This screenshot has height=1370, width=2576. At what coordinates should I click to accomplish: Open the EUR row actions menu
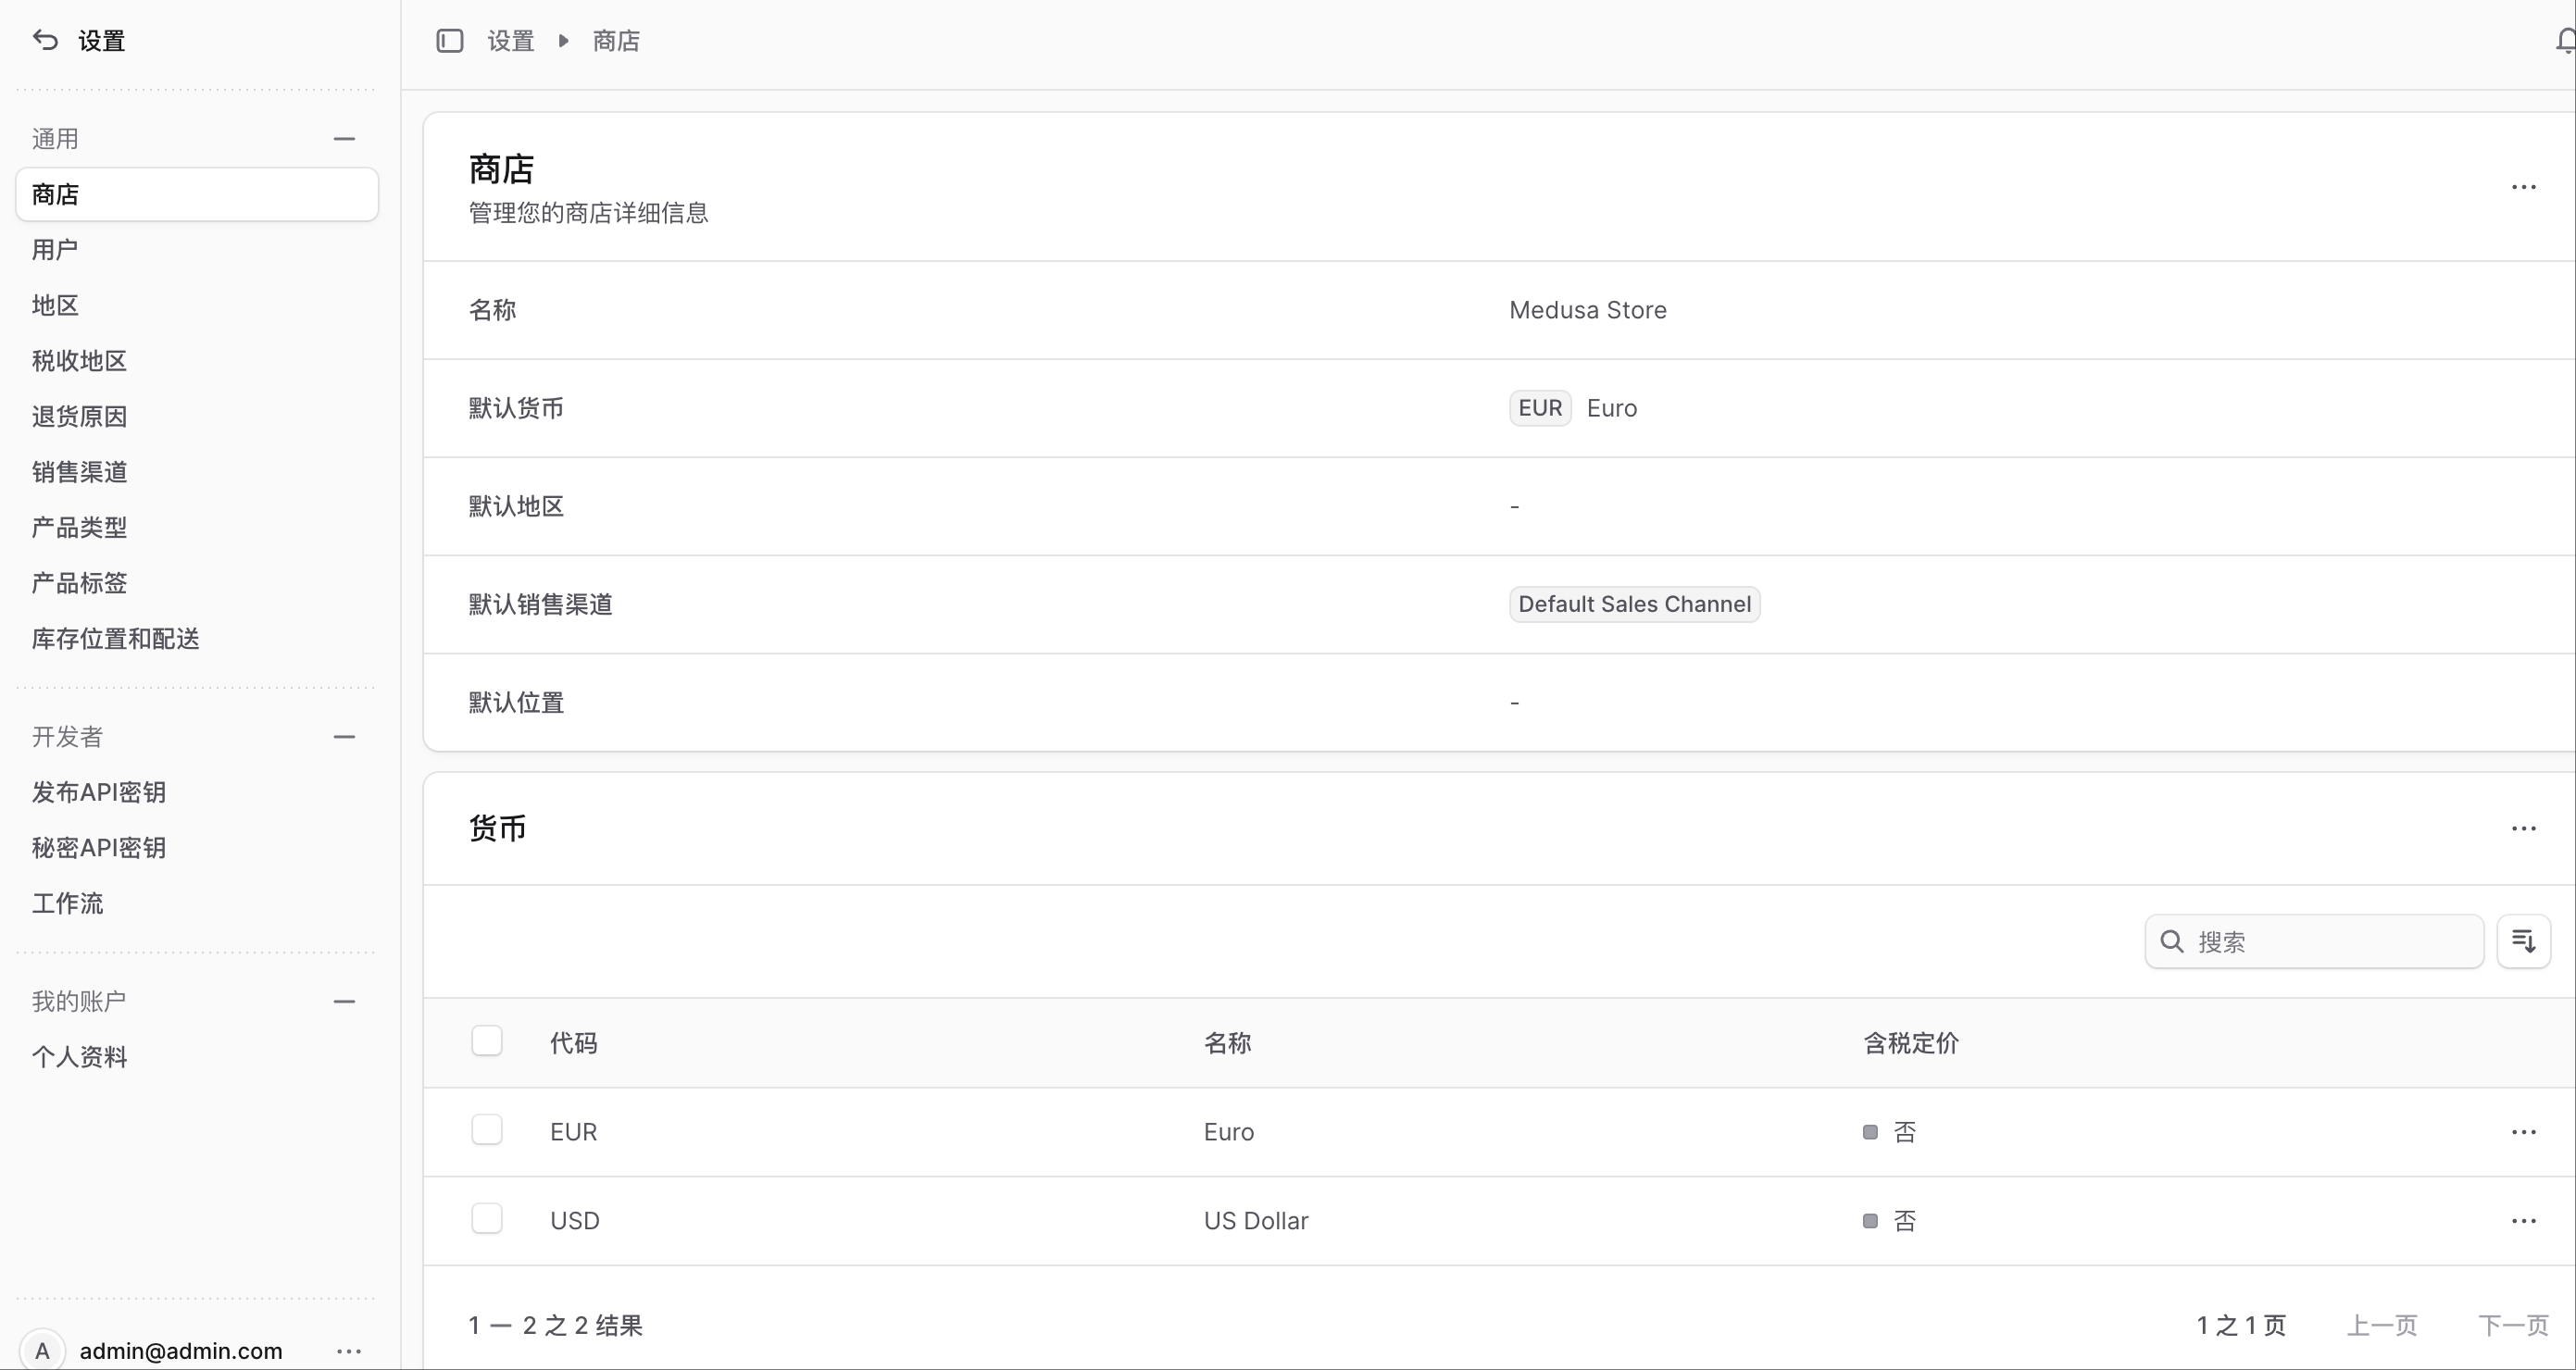[2523, 1132]
